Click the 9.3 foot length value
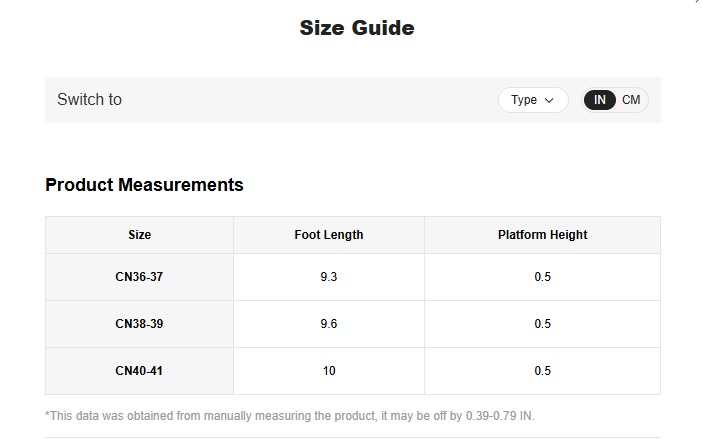The width and height of the screenshot is (702, 448). (329, 277)
